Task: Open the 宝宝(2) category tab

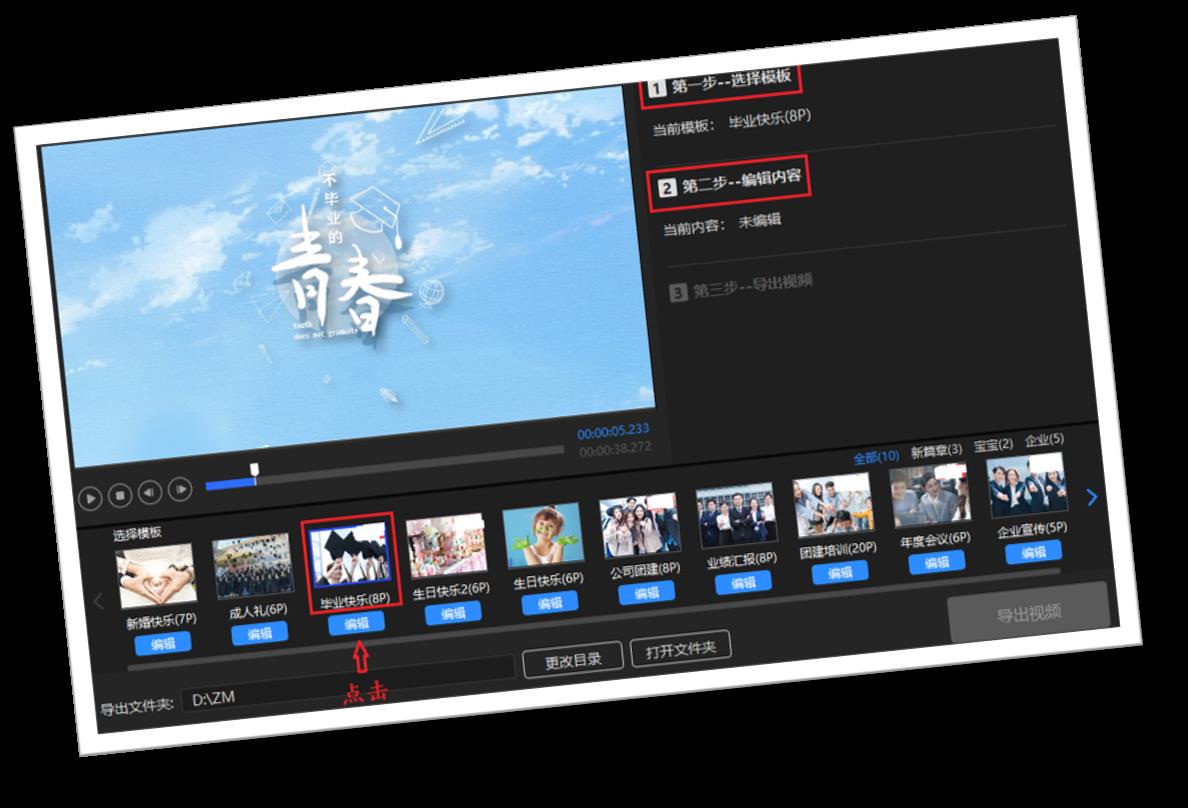Action: click(993, 444)
